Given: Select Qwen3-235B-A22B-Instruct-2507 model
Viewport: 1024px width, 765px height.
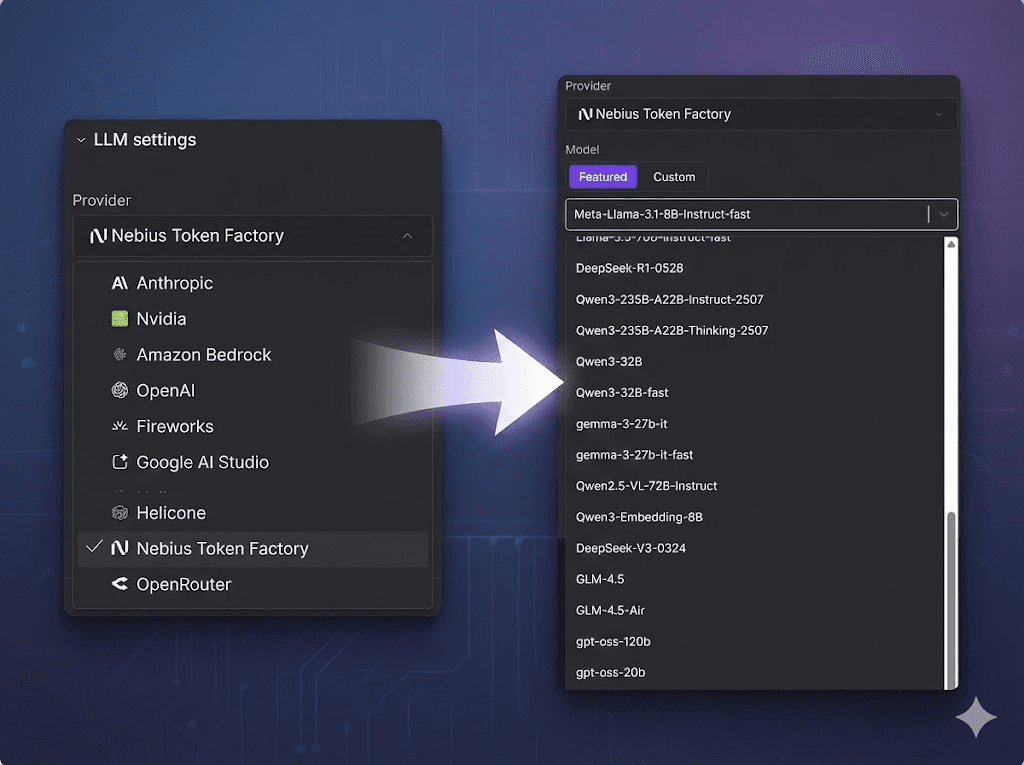Looking at the screenshot, I should [755, 299].
